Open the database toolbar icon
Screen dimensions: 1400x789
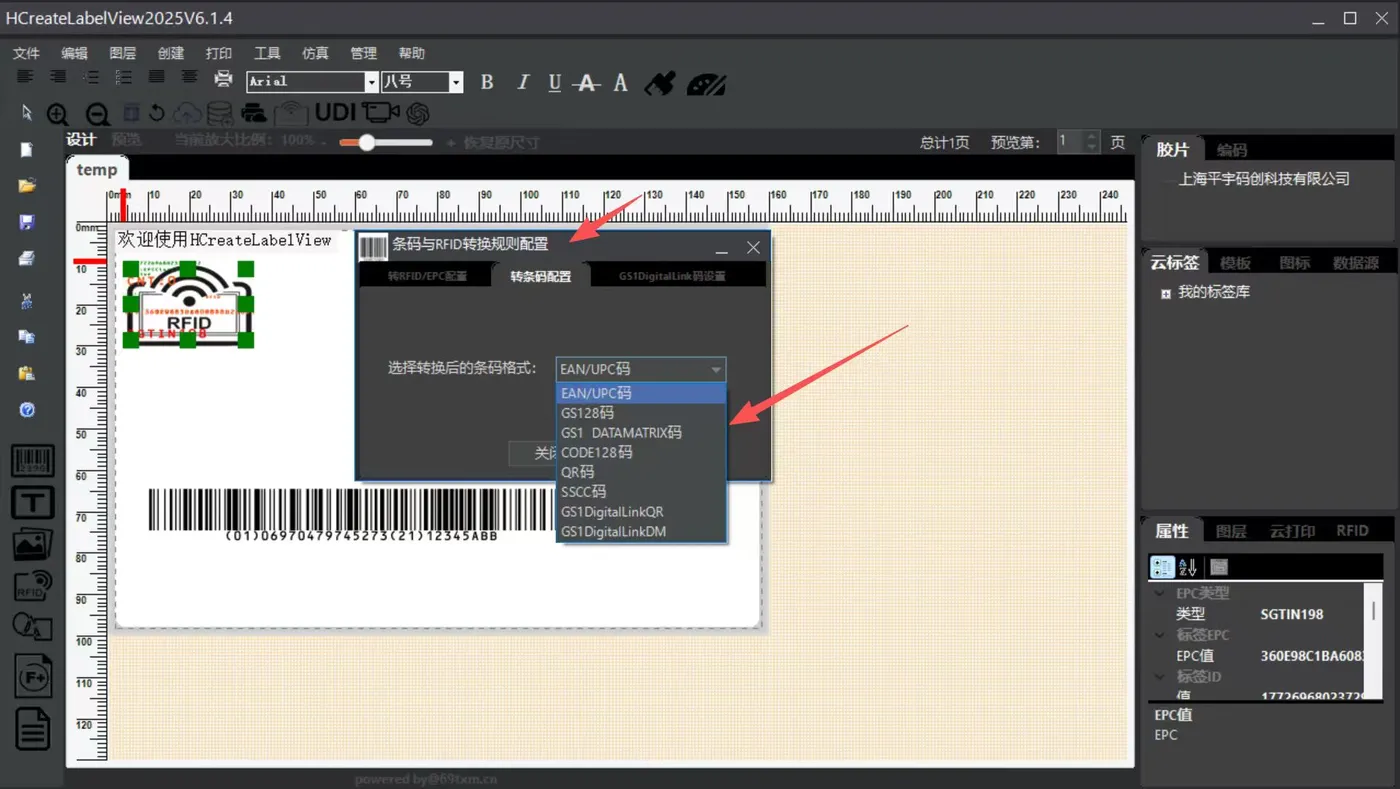point(219,113)
